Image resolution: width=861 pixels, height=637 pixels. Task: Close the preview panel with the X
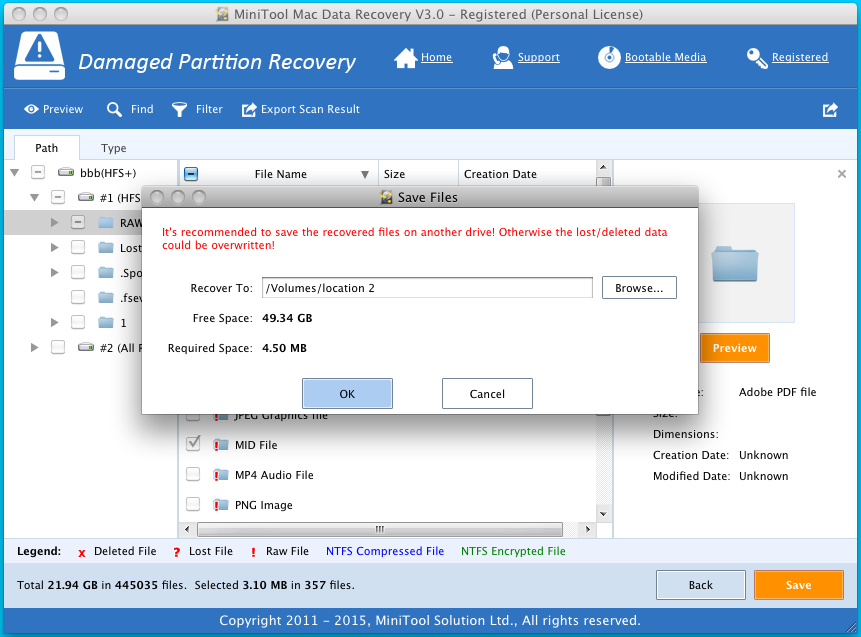[x=842, y=174]
